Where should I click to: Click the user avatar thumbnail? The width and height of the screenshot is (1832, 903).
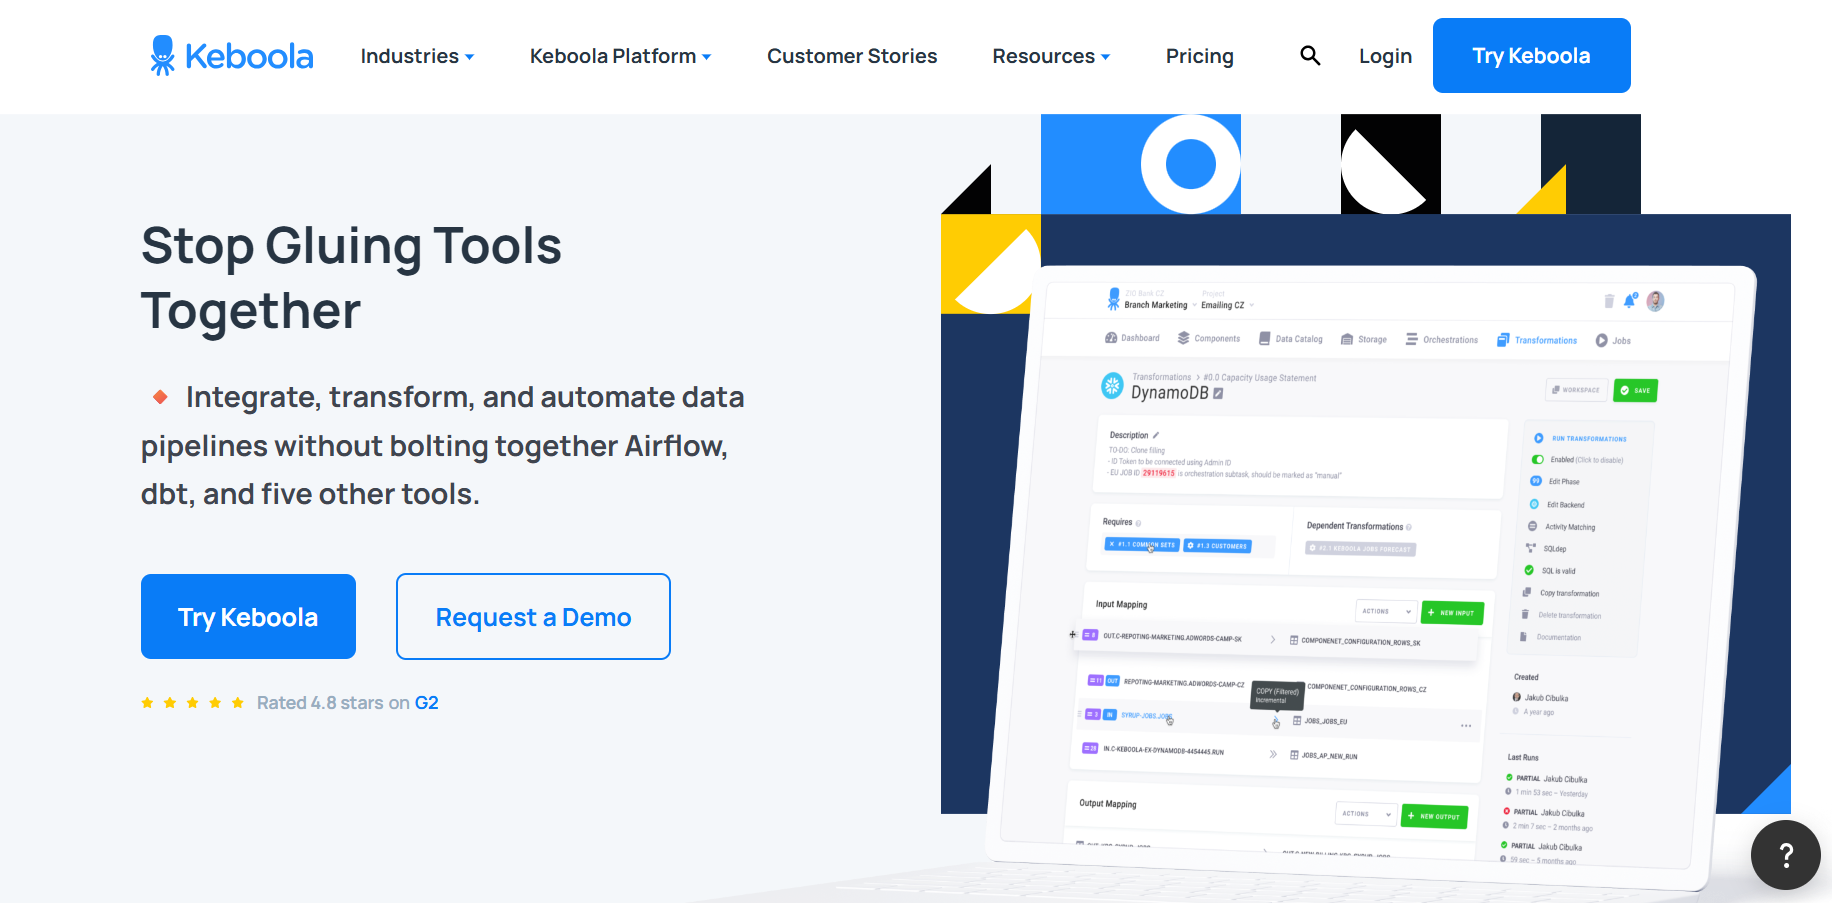pyautogui.click(x=1655, y=301)
